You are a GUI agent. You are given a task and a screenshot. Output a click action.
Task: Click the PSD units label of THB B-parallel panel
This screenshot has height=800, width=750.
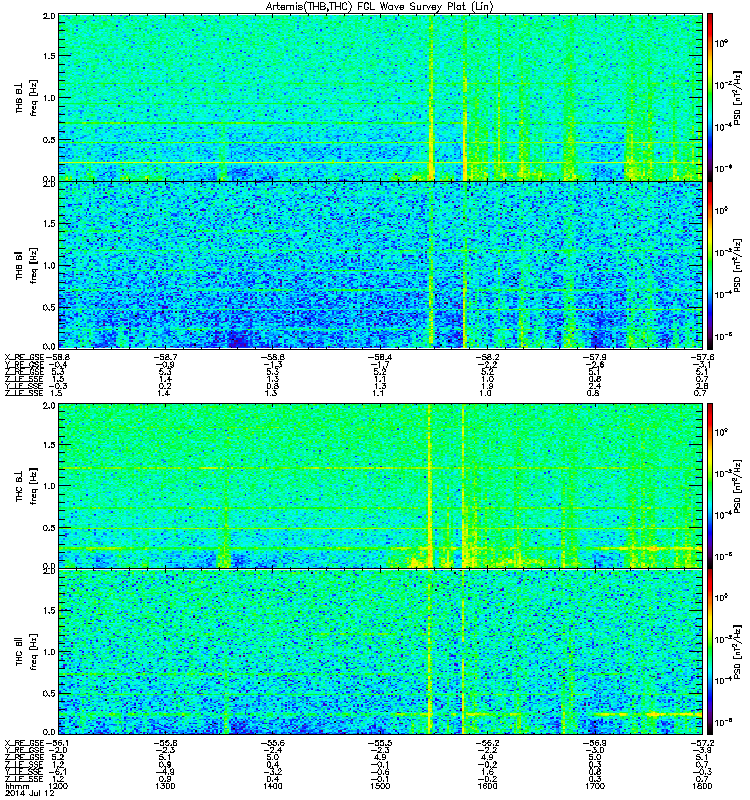[x=737, y=265]
